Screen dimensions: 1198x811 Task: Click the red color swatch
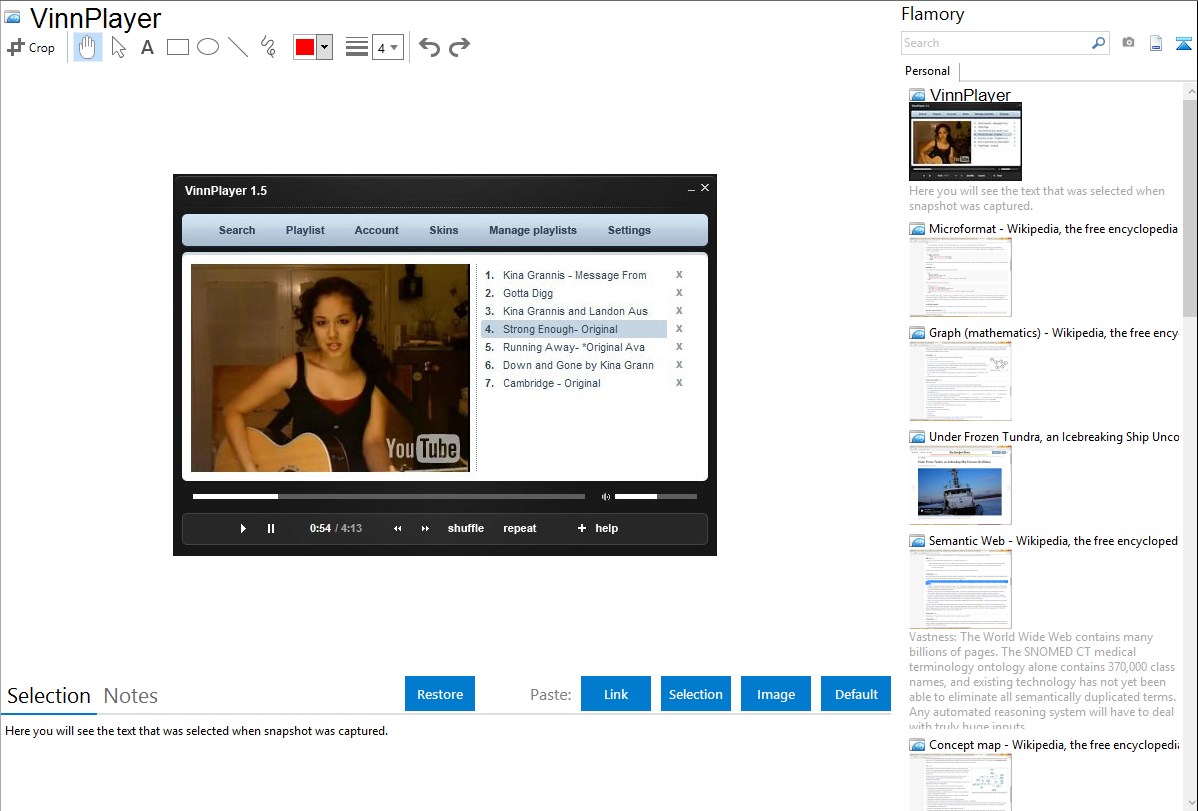(x=305, y=47)
